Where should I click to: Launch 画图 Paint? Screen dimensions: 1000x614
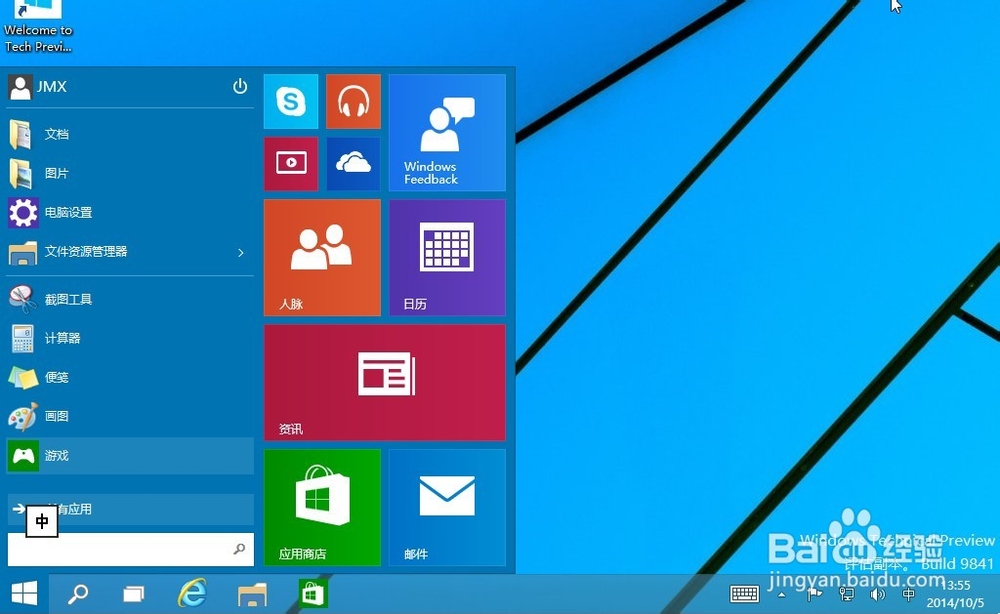[130, 416]
